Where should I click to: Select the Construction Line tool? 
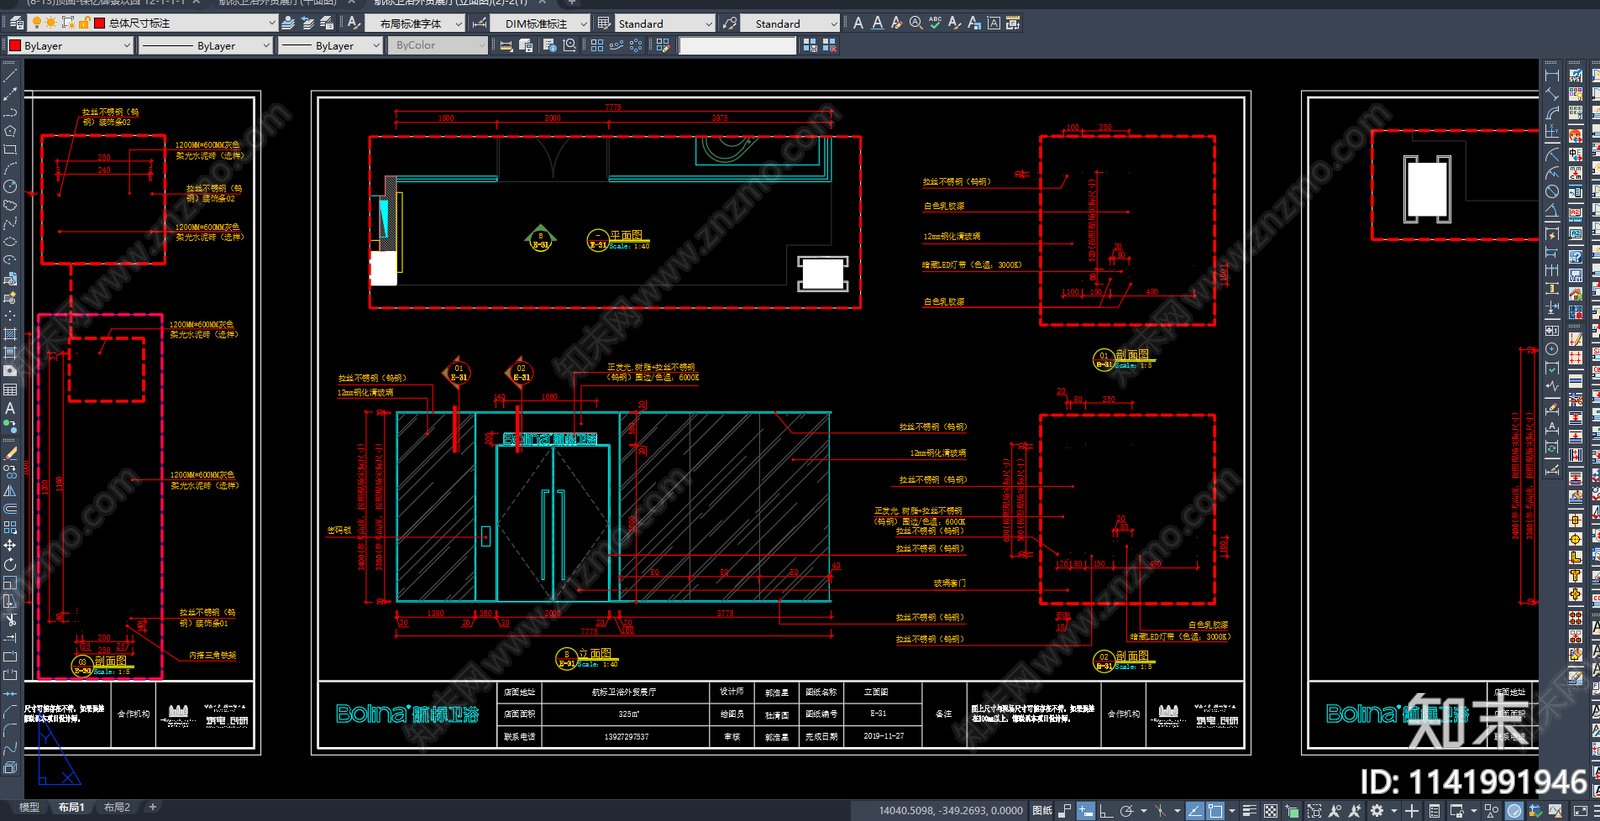[x=10, y=93]
